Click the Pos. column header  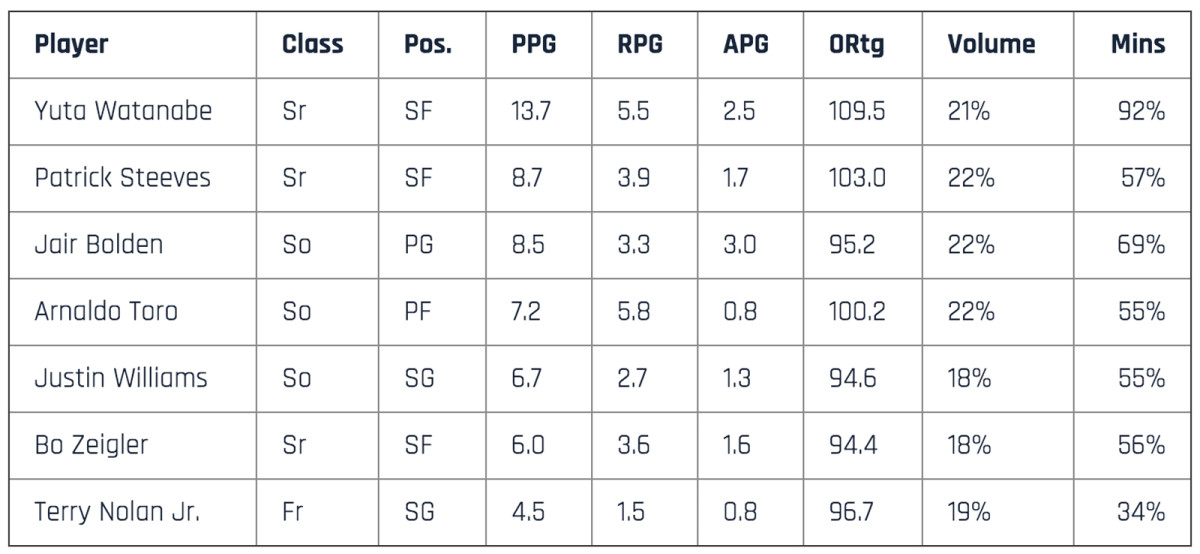pos(427,44)
